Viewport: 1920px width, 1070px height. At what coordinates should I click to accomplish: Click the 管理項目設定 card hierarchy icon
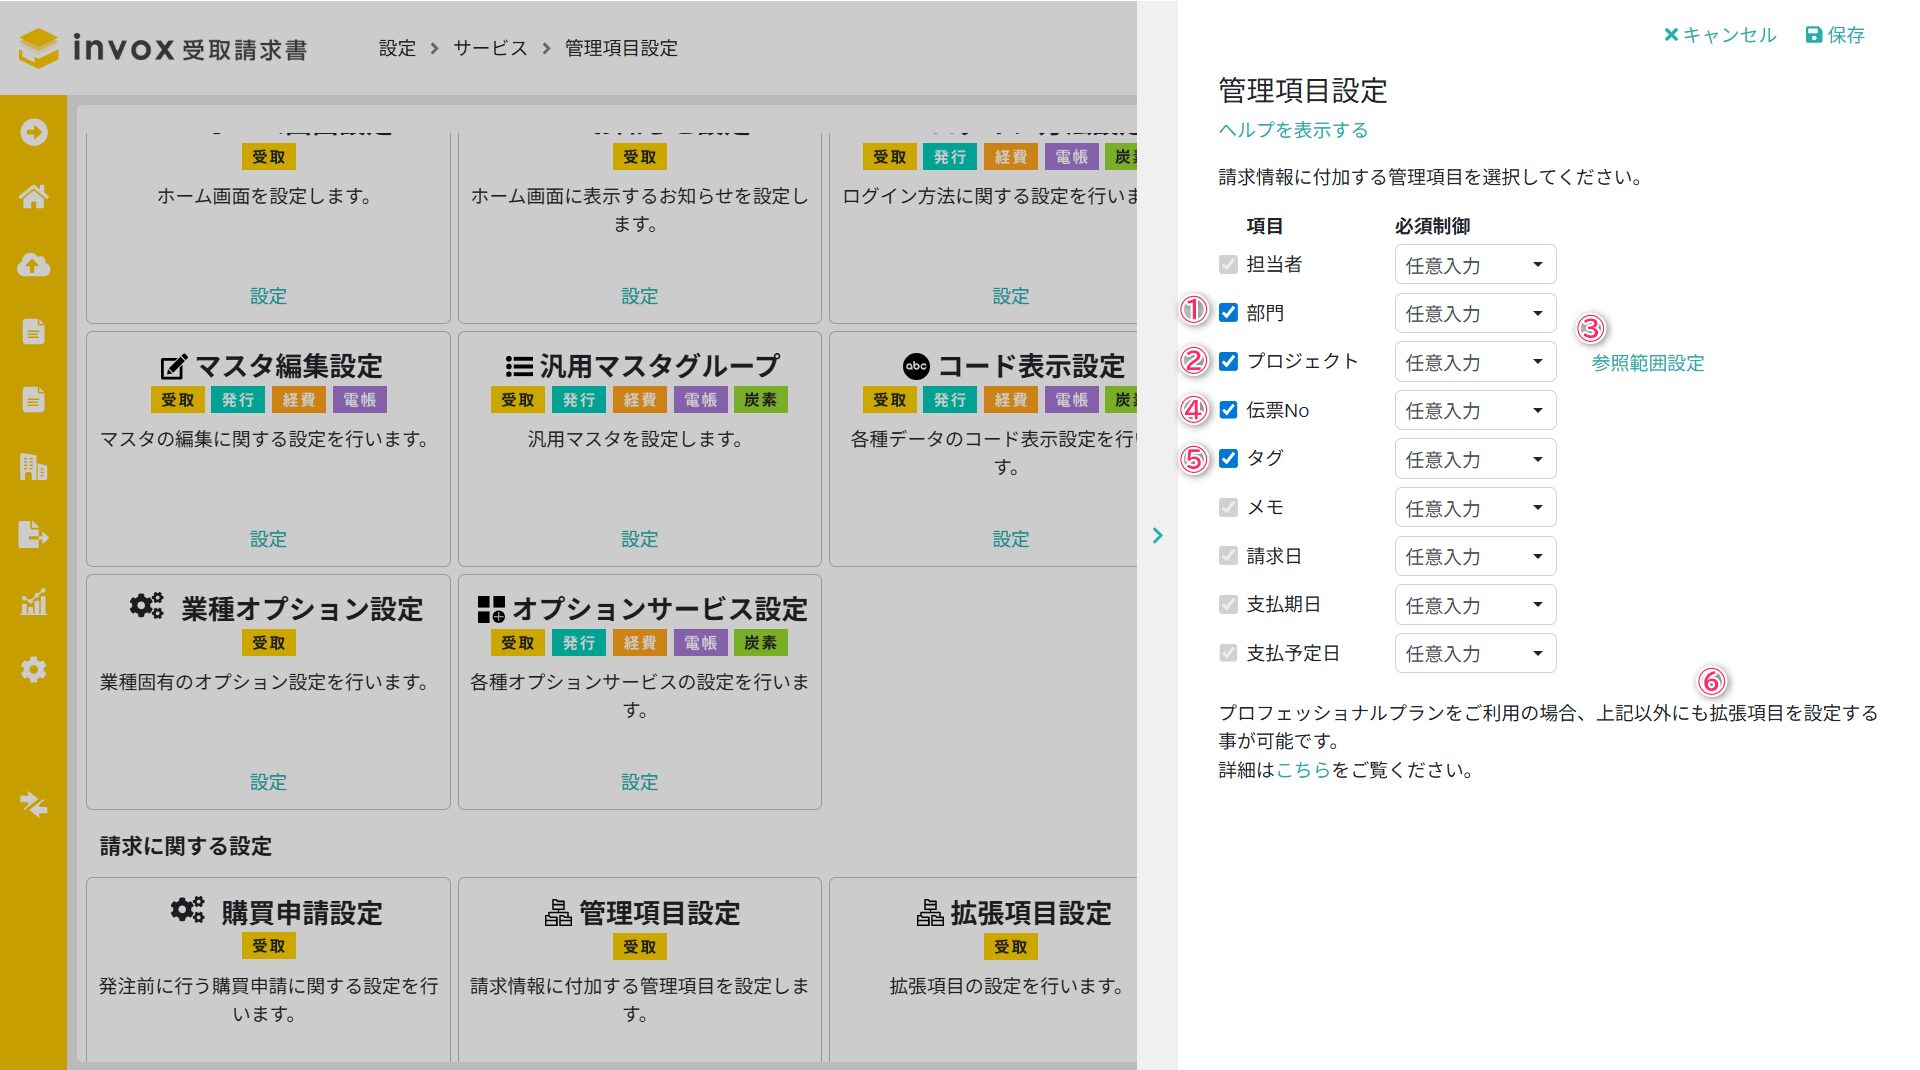[x=558, y=913]
